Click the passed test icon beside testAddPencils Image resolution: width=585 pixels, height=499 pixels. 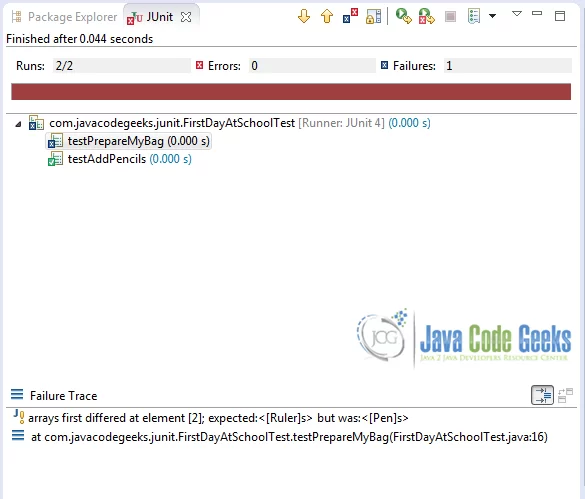pyautogui.click(x=55, y=159)
